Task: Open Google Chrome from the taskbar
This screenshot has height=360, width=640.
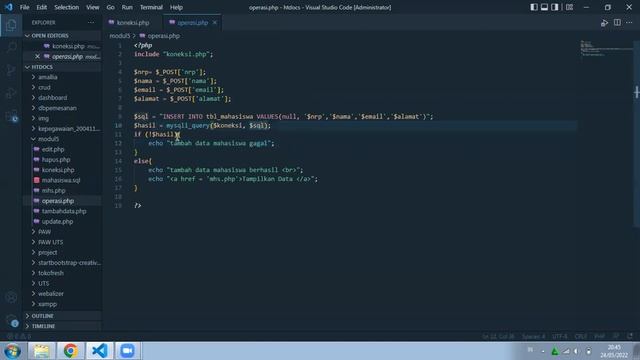Action: tap(70, 351)
